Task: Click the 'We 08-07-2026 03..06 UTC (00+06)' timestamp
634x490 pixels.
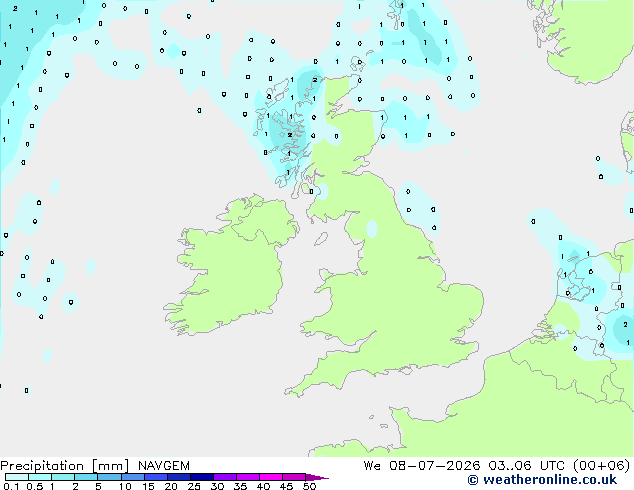Action: [x=497, y=466]
